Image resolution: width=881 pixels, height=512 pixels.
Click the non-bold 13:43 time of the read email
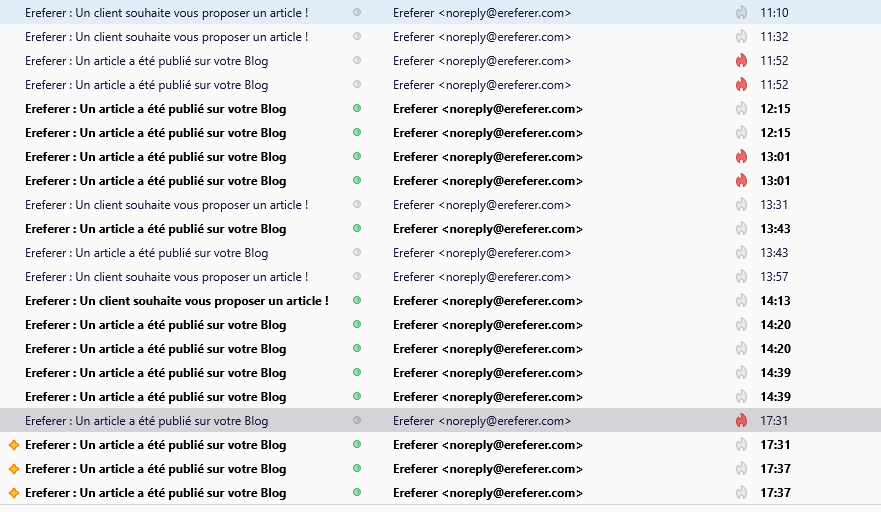click(x=774, y=253)
